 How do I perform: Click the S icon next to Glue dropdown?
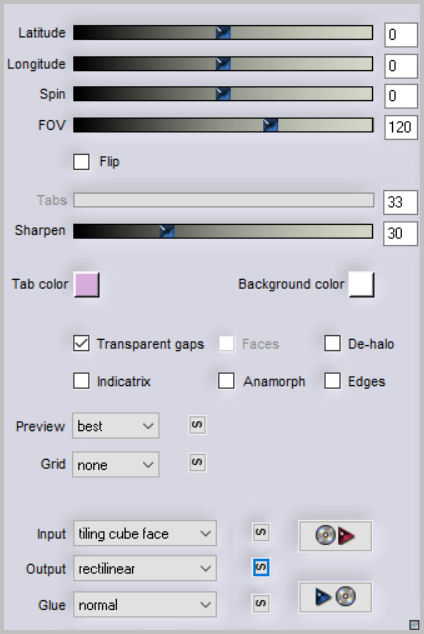click(x=261, y=603)
